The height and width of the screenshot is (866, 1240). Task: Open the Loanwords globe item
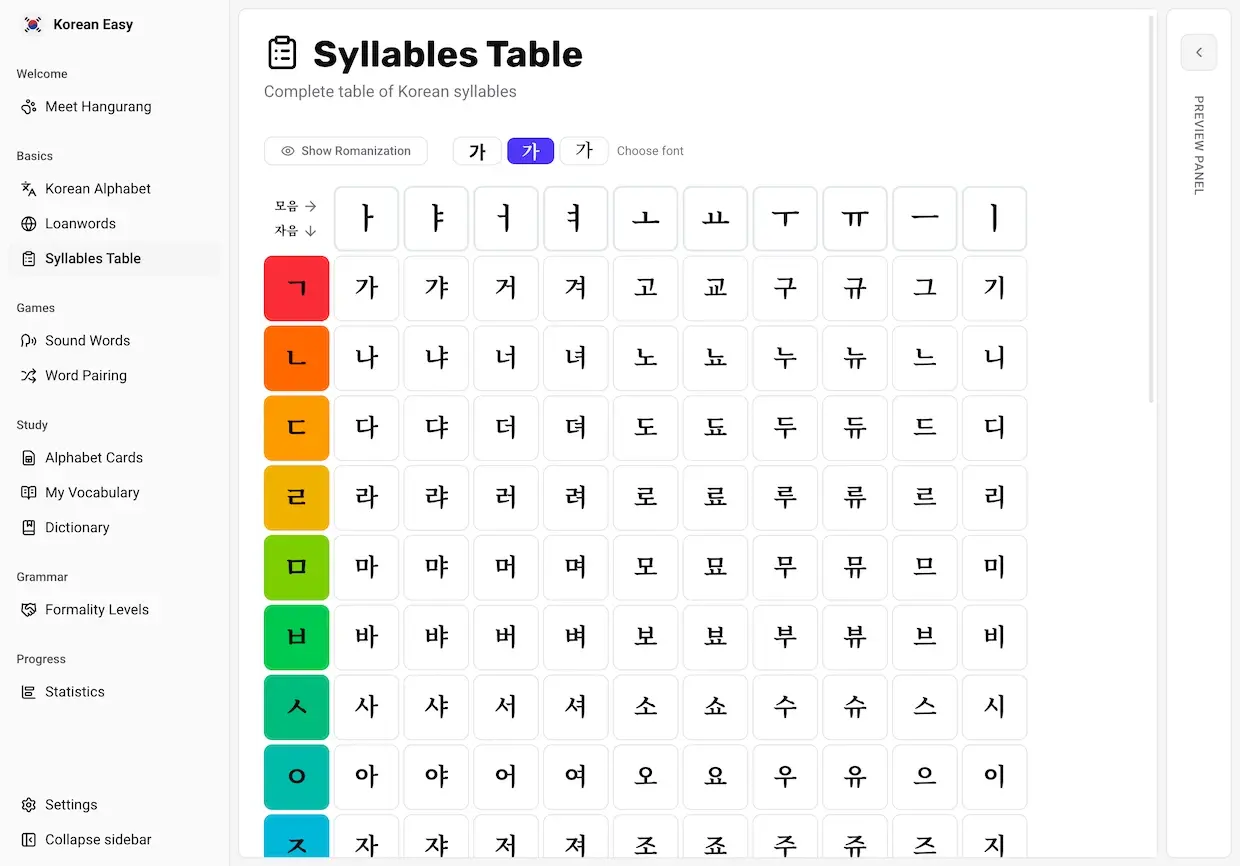[x=29, y=224]
